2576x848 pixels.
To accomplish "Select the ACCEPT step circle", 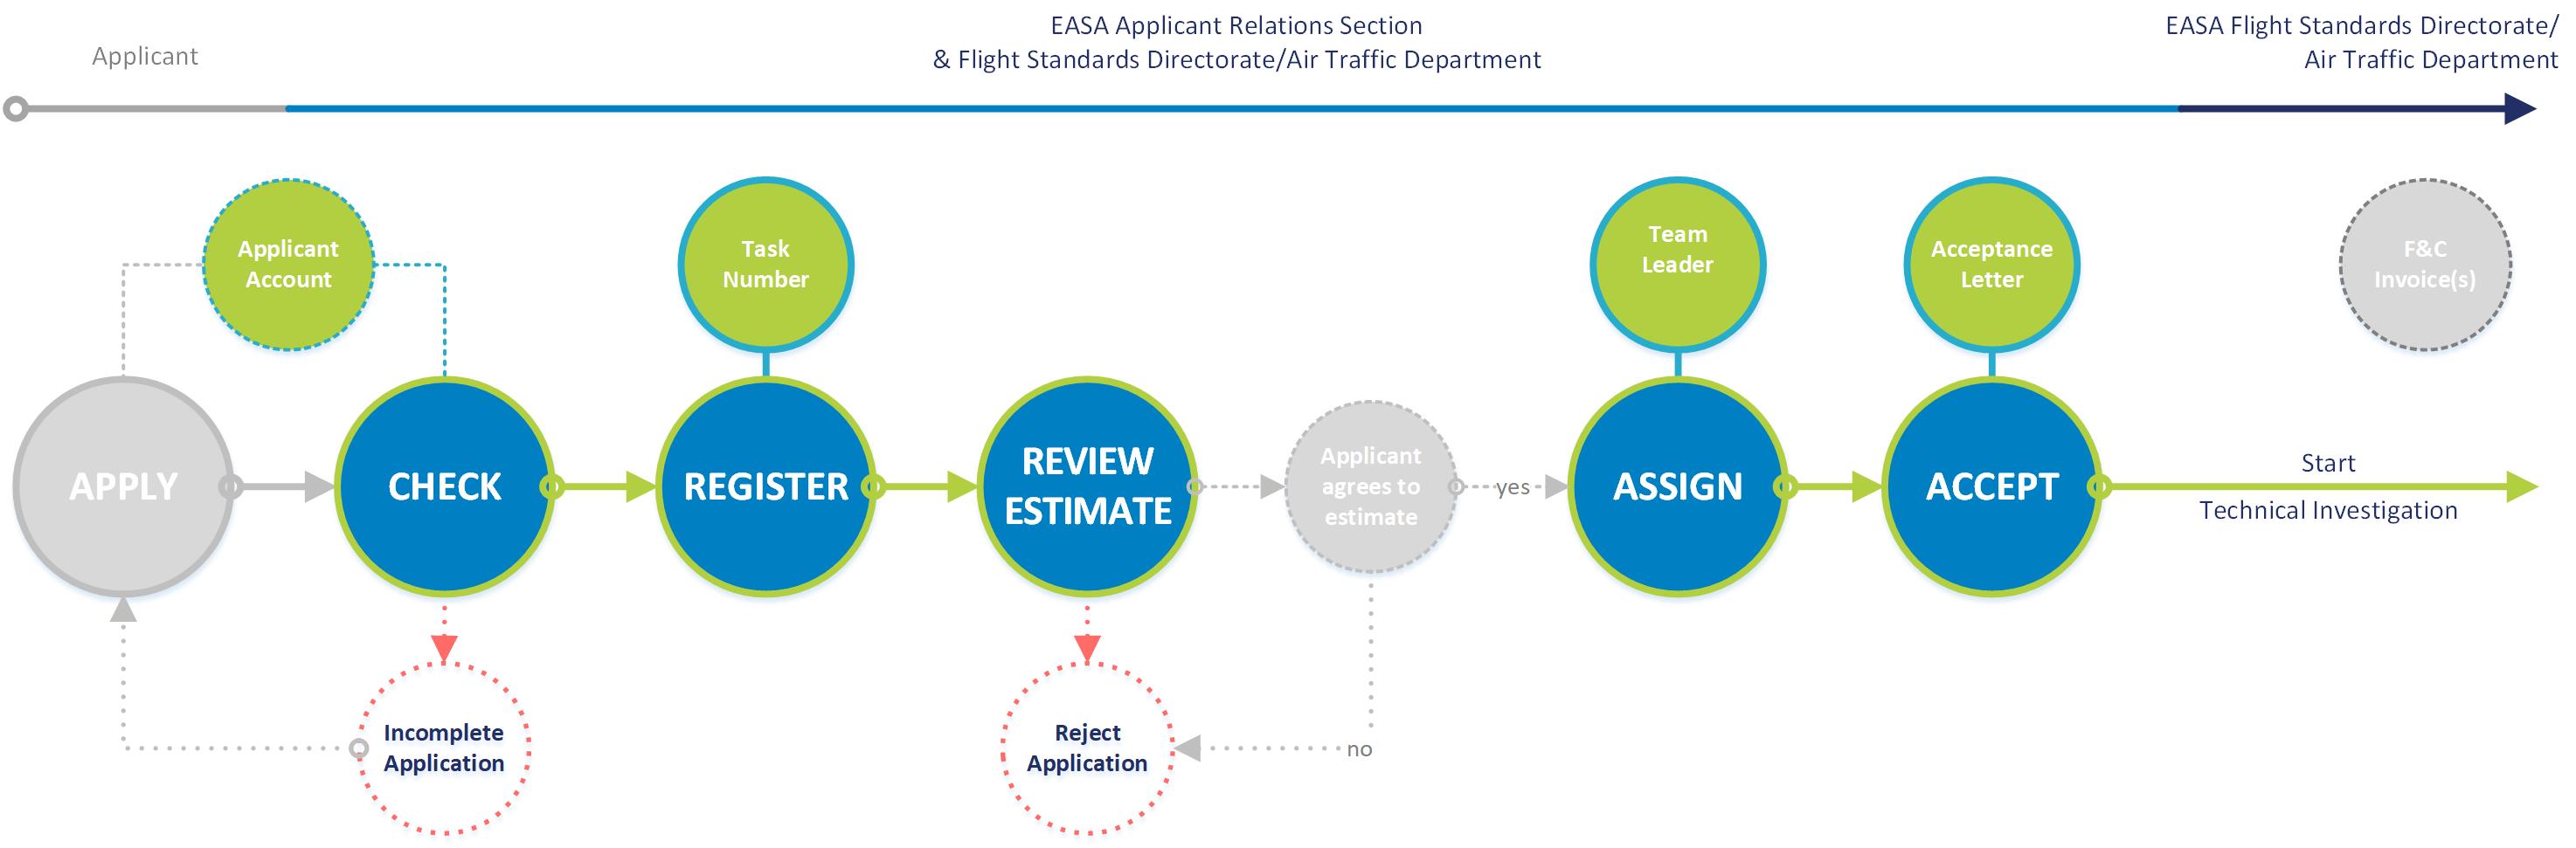I will [x=1991, y=487].
